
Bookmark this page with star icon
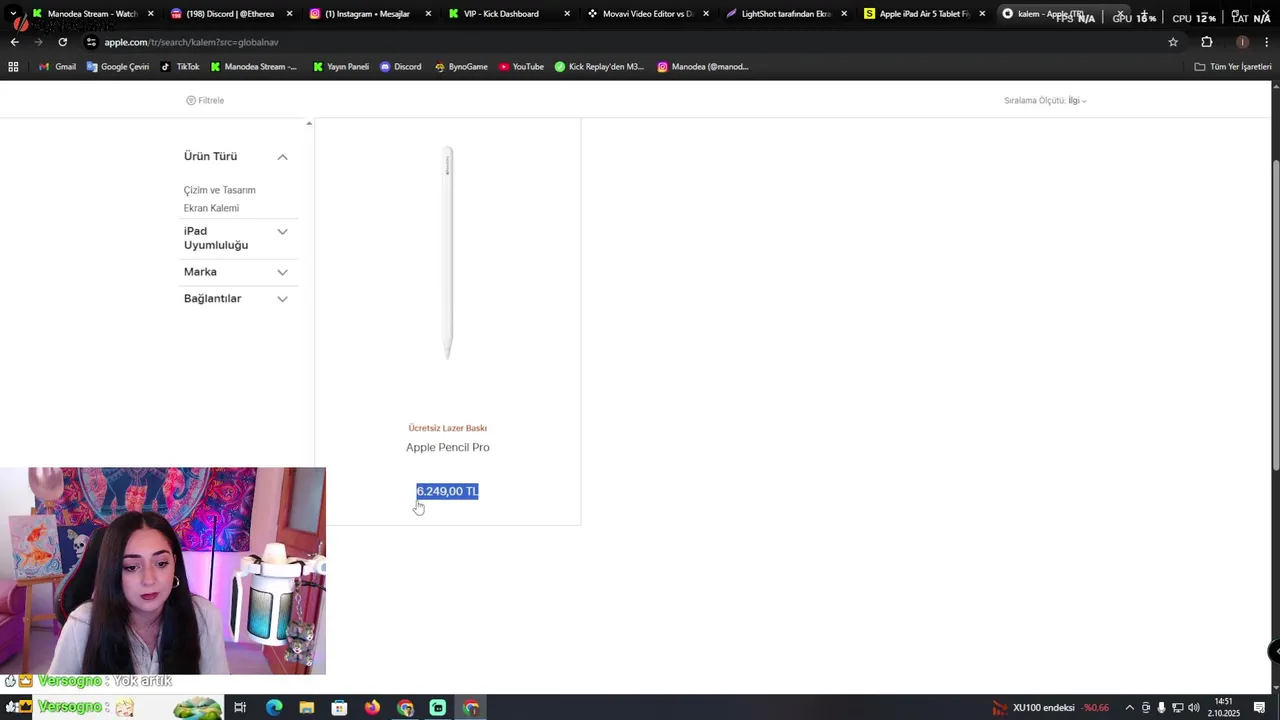[1173, 42]
